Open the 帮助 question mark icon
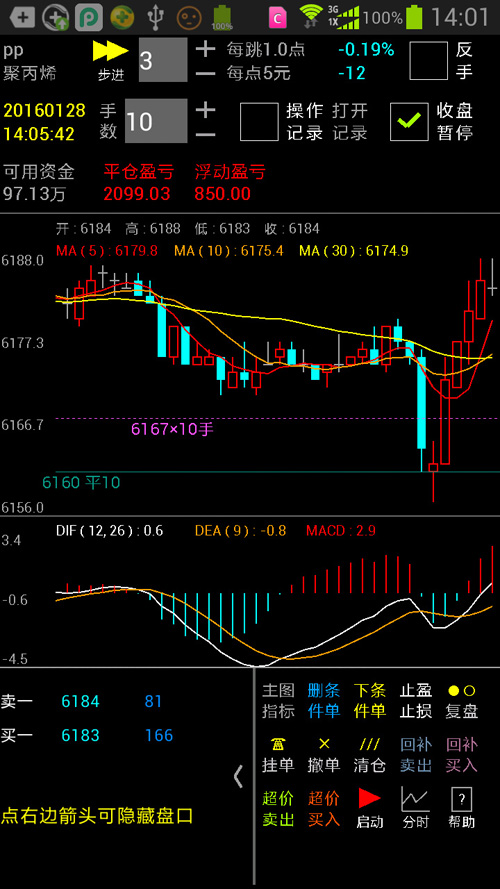Image resolution: width=500 pixels, height=889 pixels. 461,799
